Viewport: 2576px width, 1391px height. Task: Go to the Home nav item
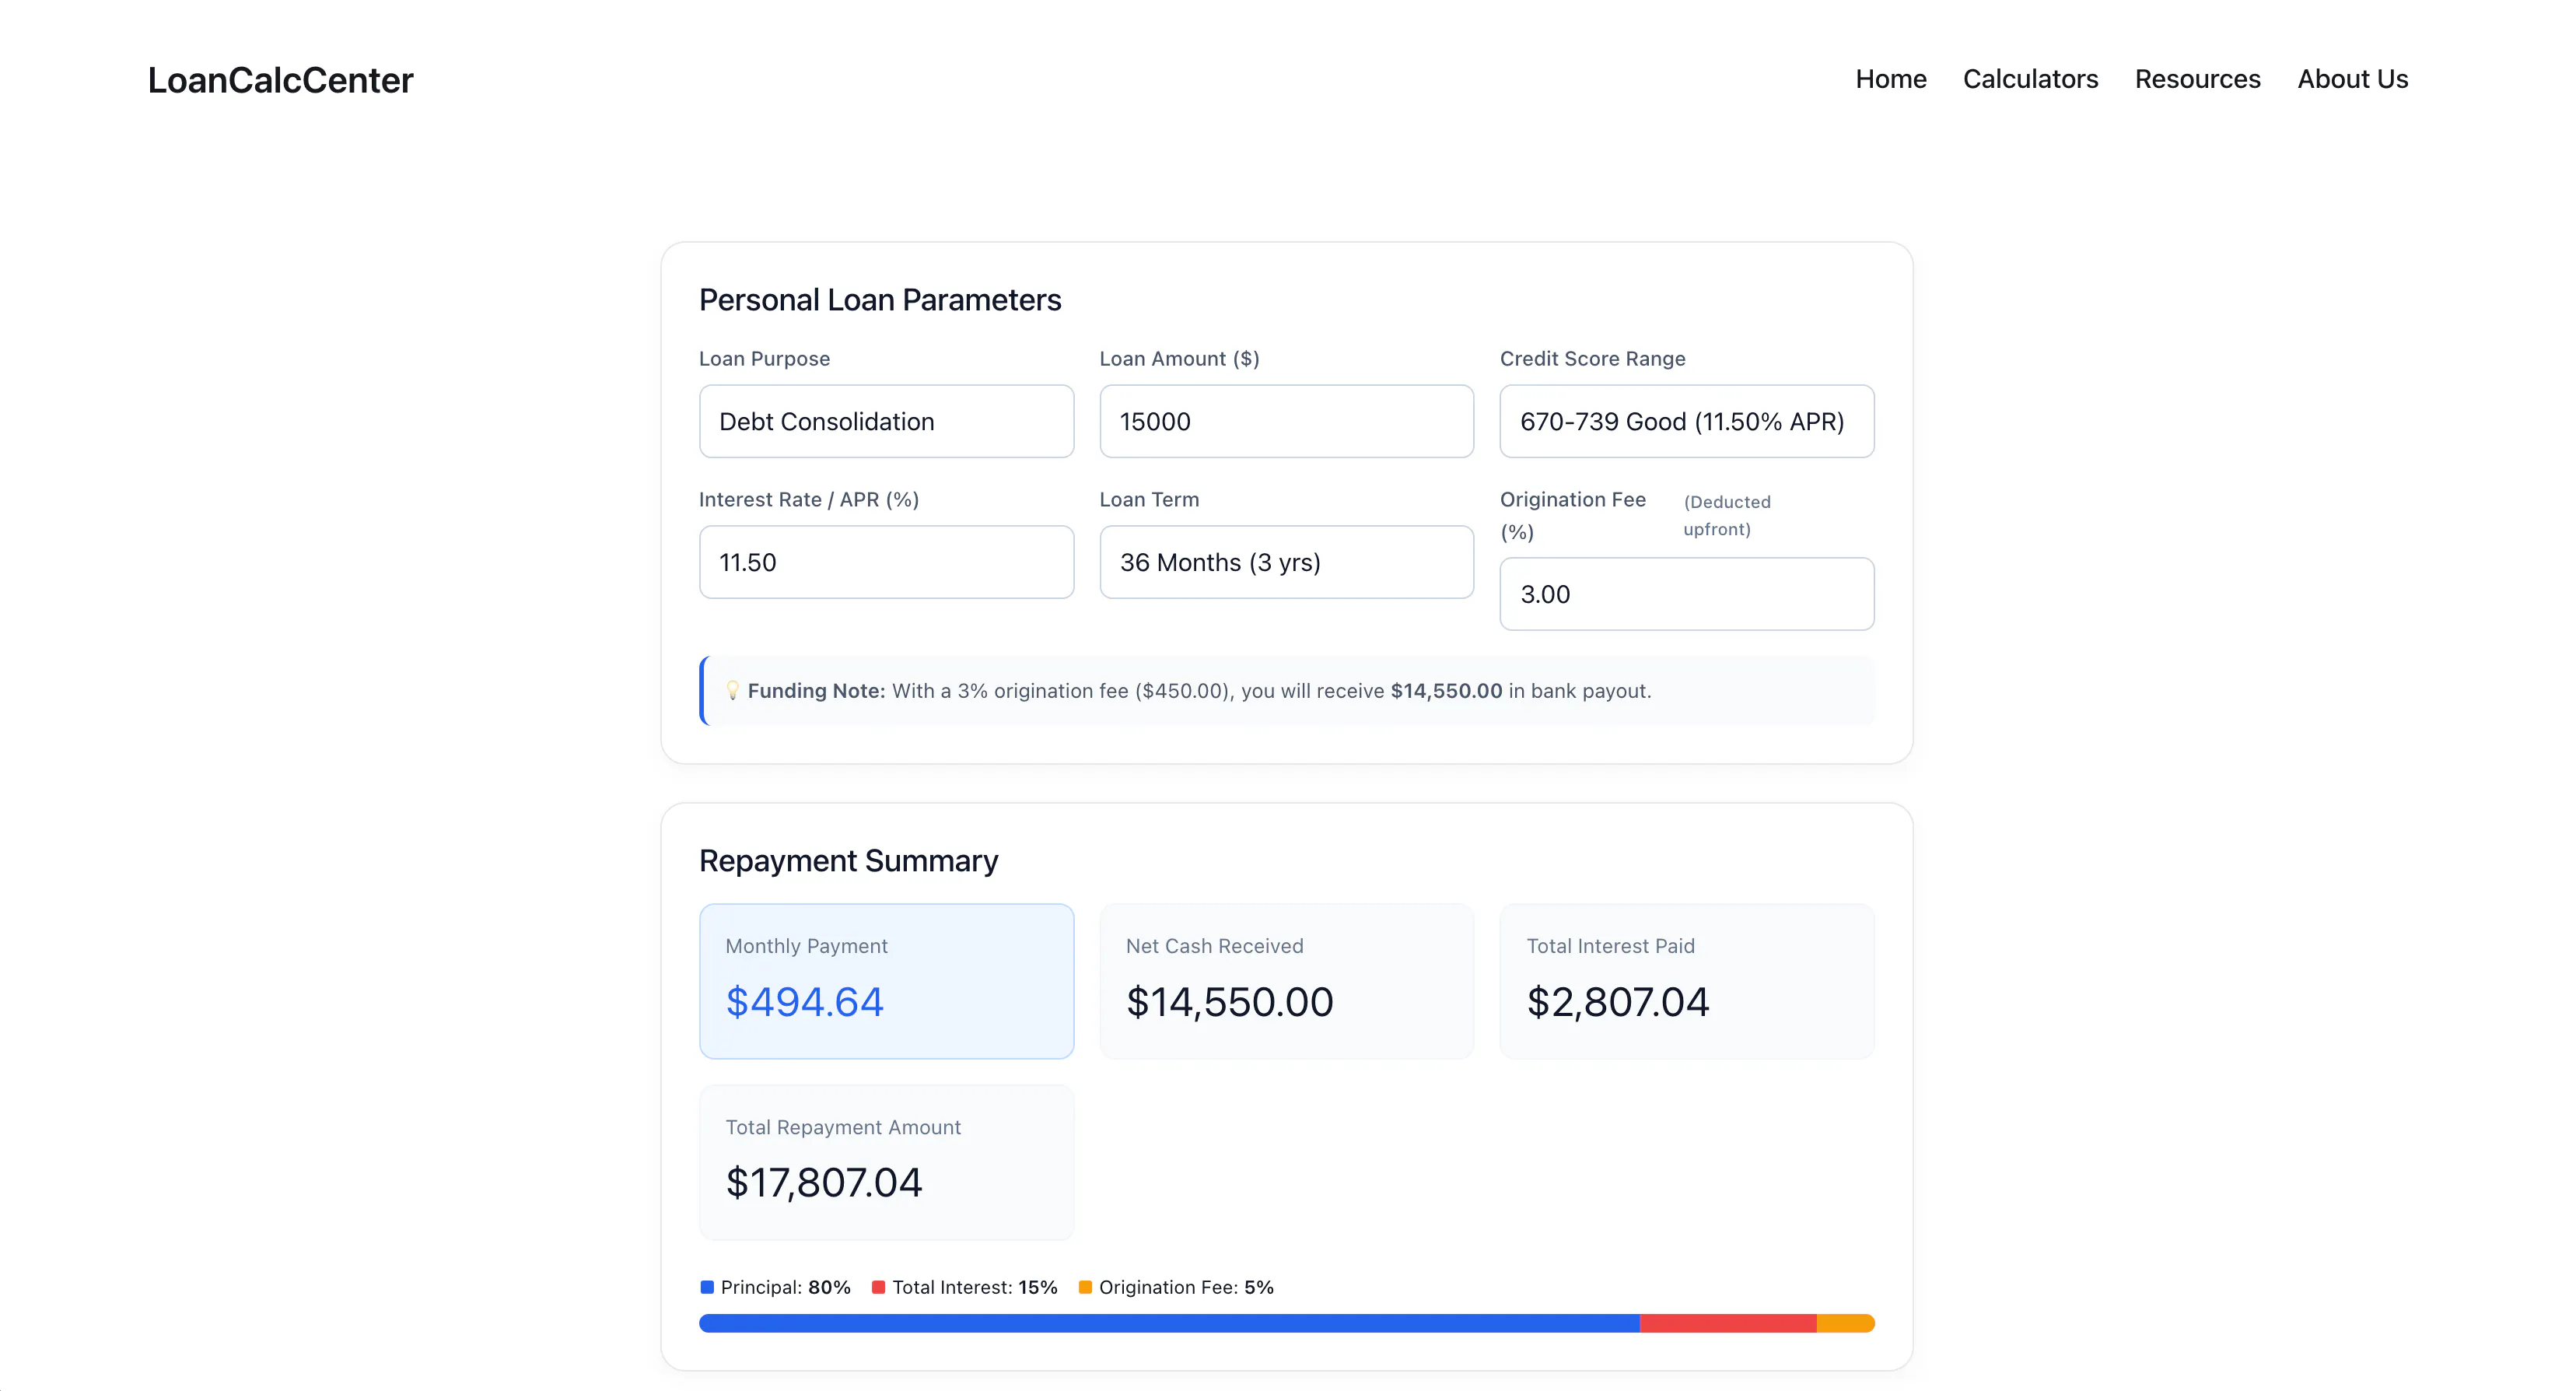click(1890, 79)
